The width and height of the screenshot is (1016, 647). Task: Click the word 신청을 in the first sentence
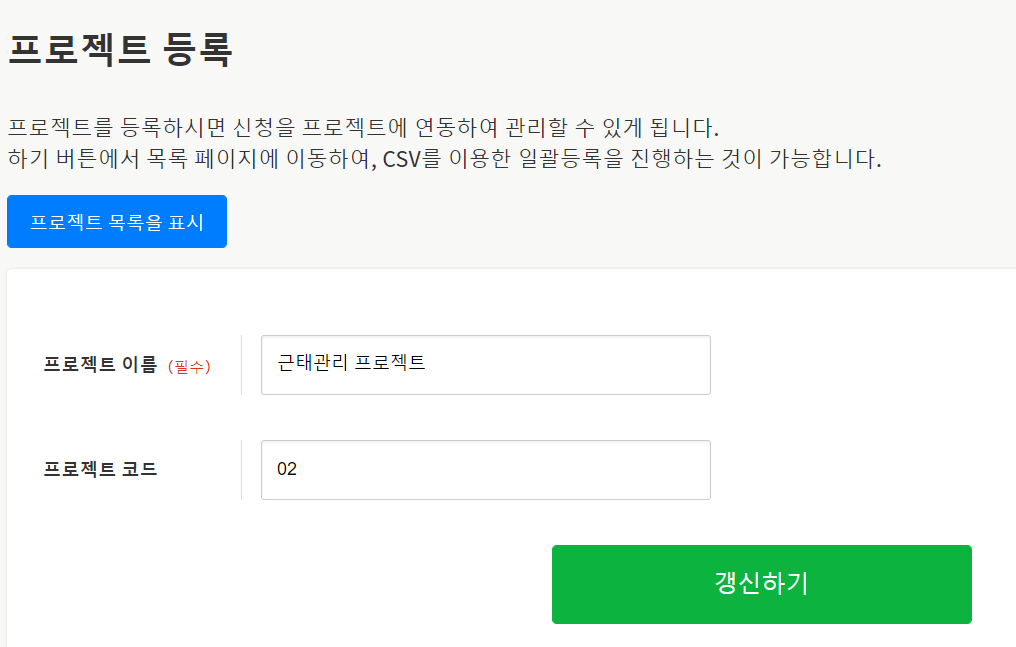tap(249, 129)
